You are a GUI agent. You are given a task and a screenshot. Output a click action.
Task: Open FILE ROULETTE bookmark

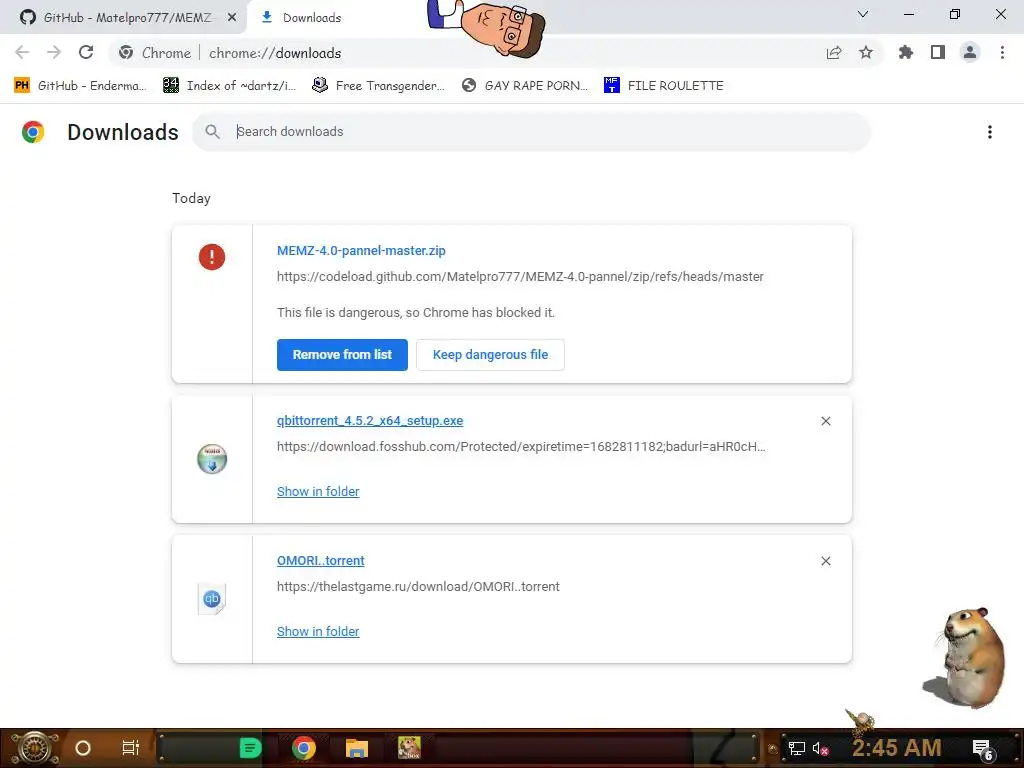click(664, 86)
